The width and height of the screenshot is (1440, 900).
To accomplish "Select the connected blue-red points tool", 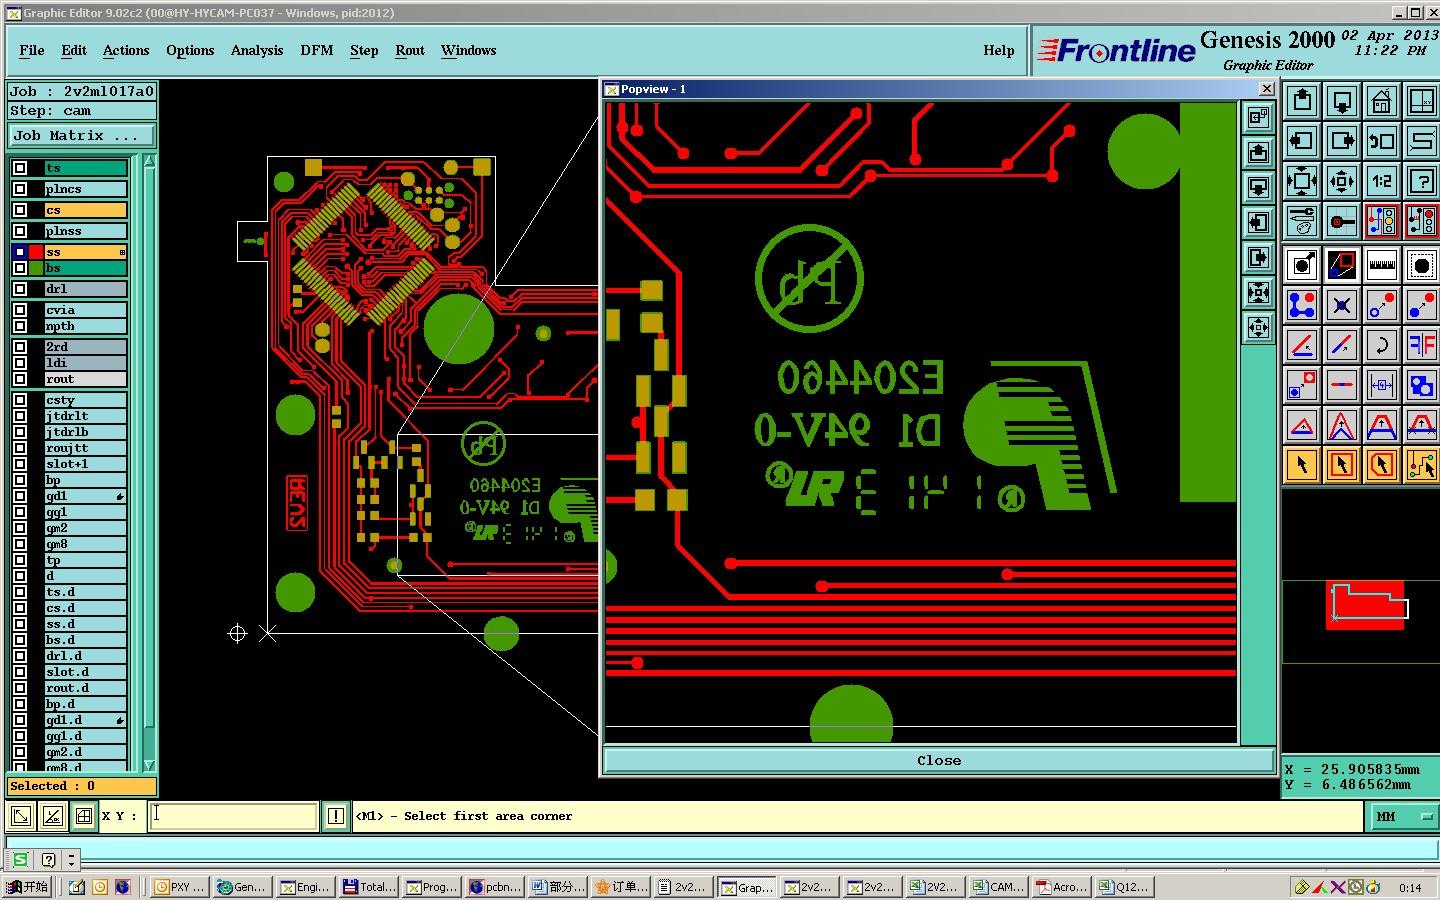I will [x=1301, y=305].
